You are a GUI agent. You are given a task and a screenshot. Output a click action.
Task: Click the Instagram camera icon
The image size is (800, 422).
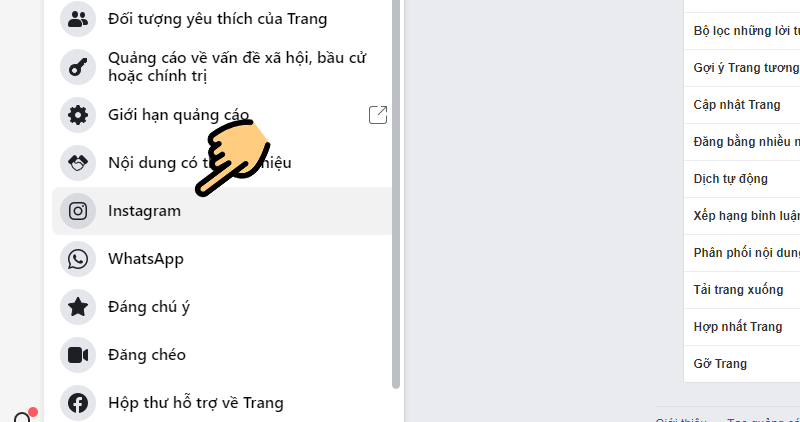[x=78, y=211]
